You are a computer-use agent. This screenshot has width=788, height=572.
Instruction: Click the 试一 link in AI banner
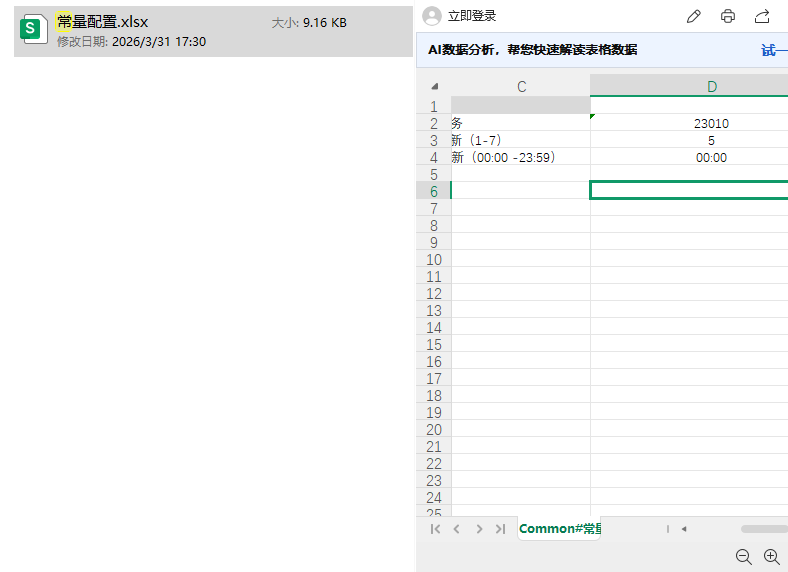(773, 50)
